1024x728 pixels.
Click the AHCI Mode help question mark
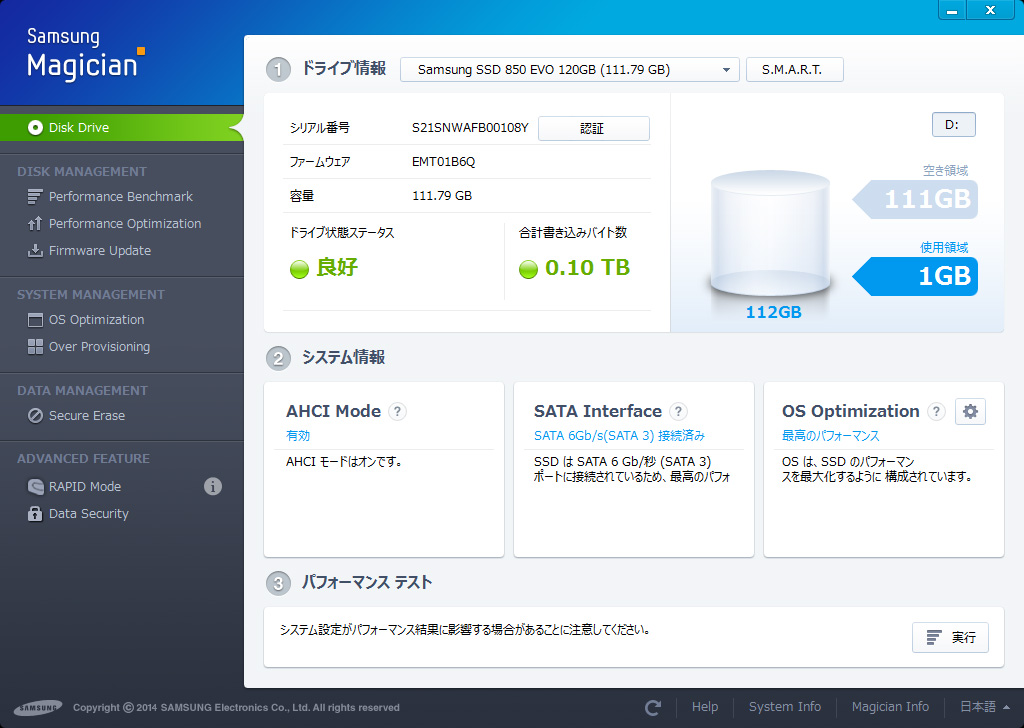point(397,411)
